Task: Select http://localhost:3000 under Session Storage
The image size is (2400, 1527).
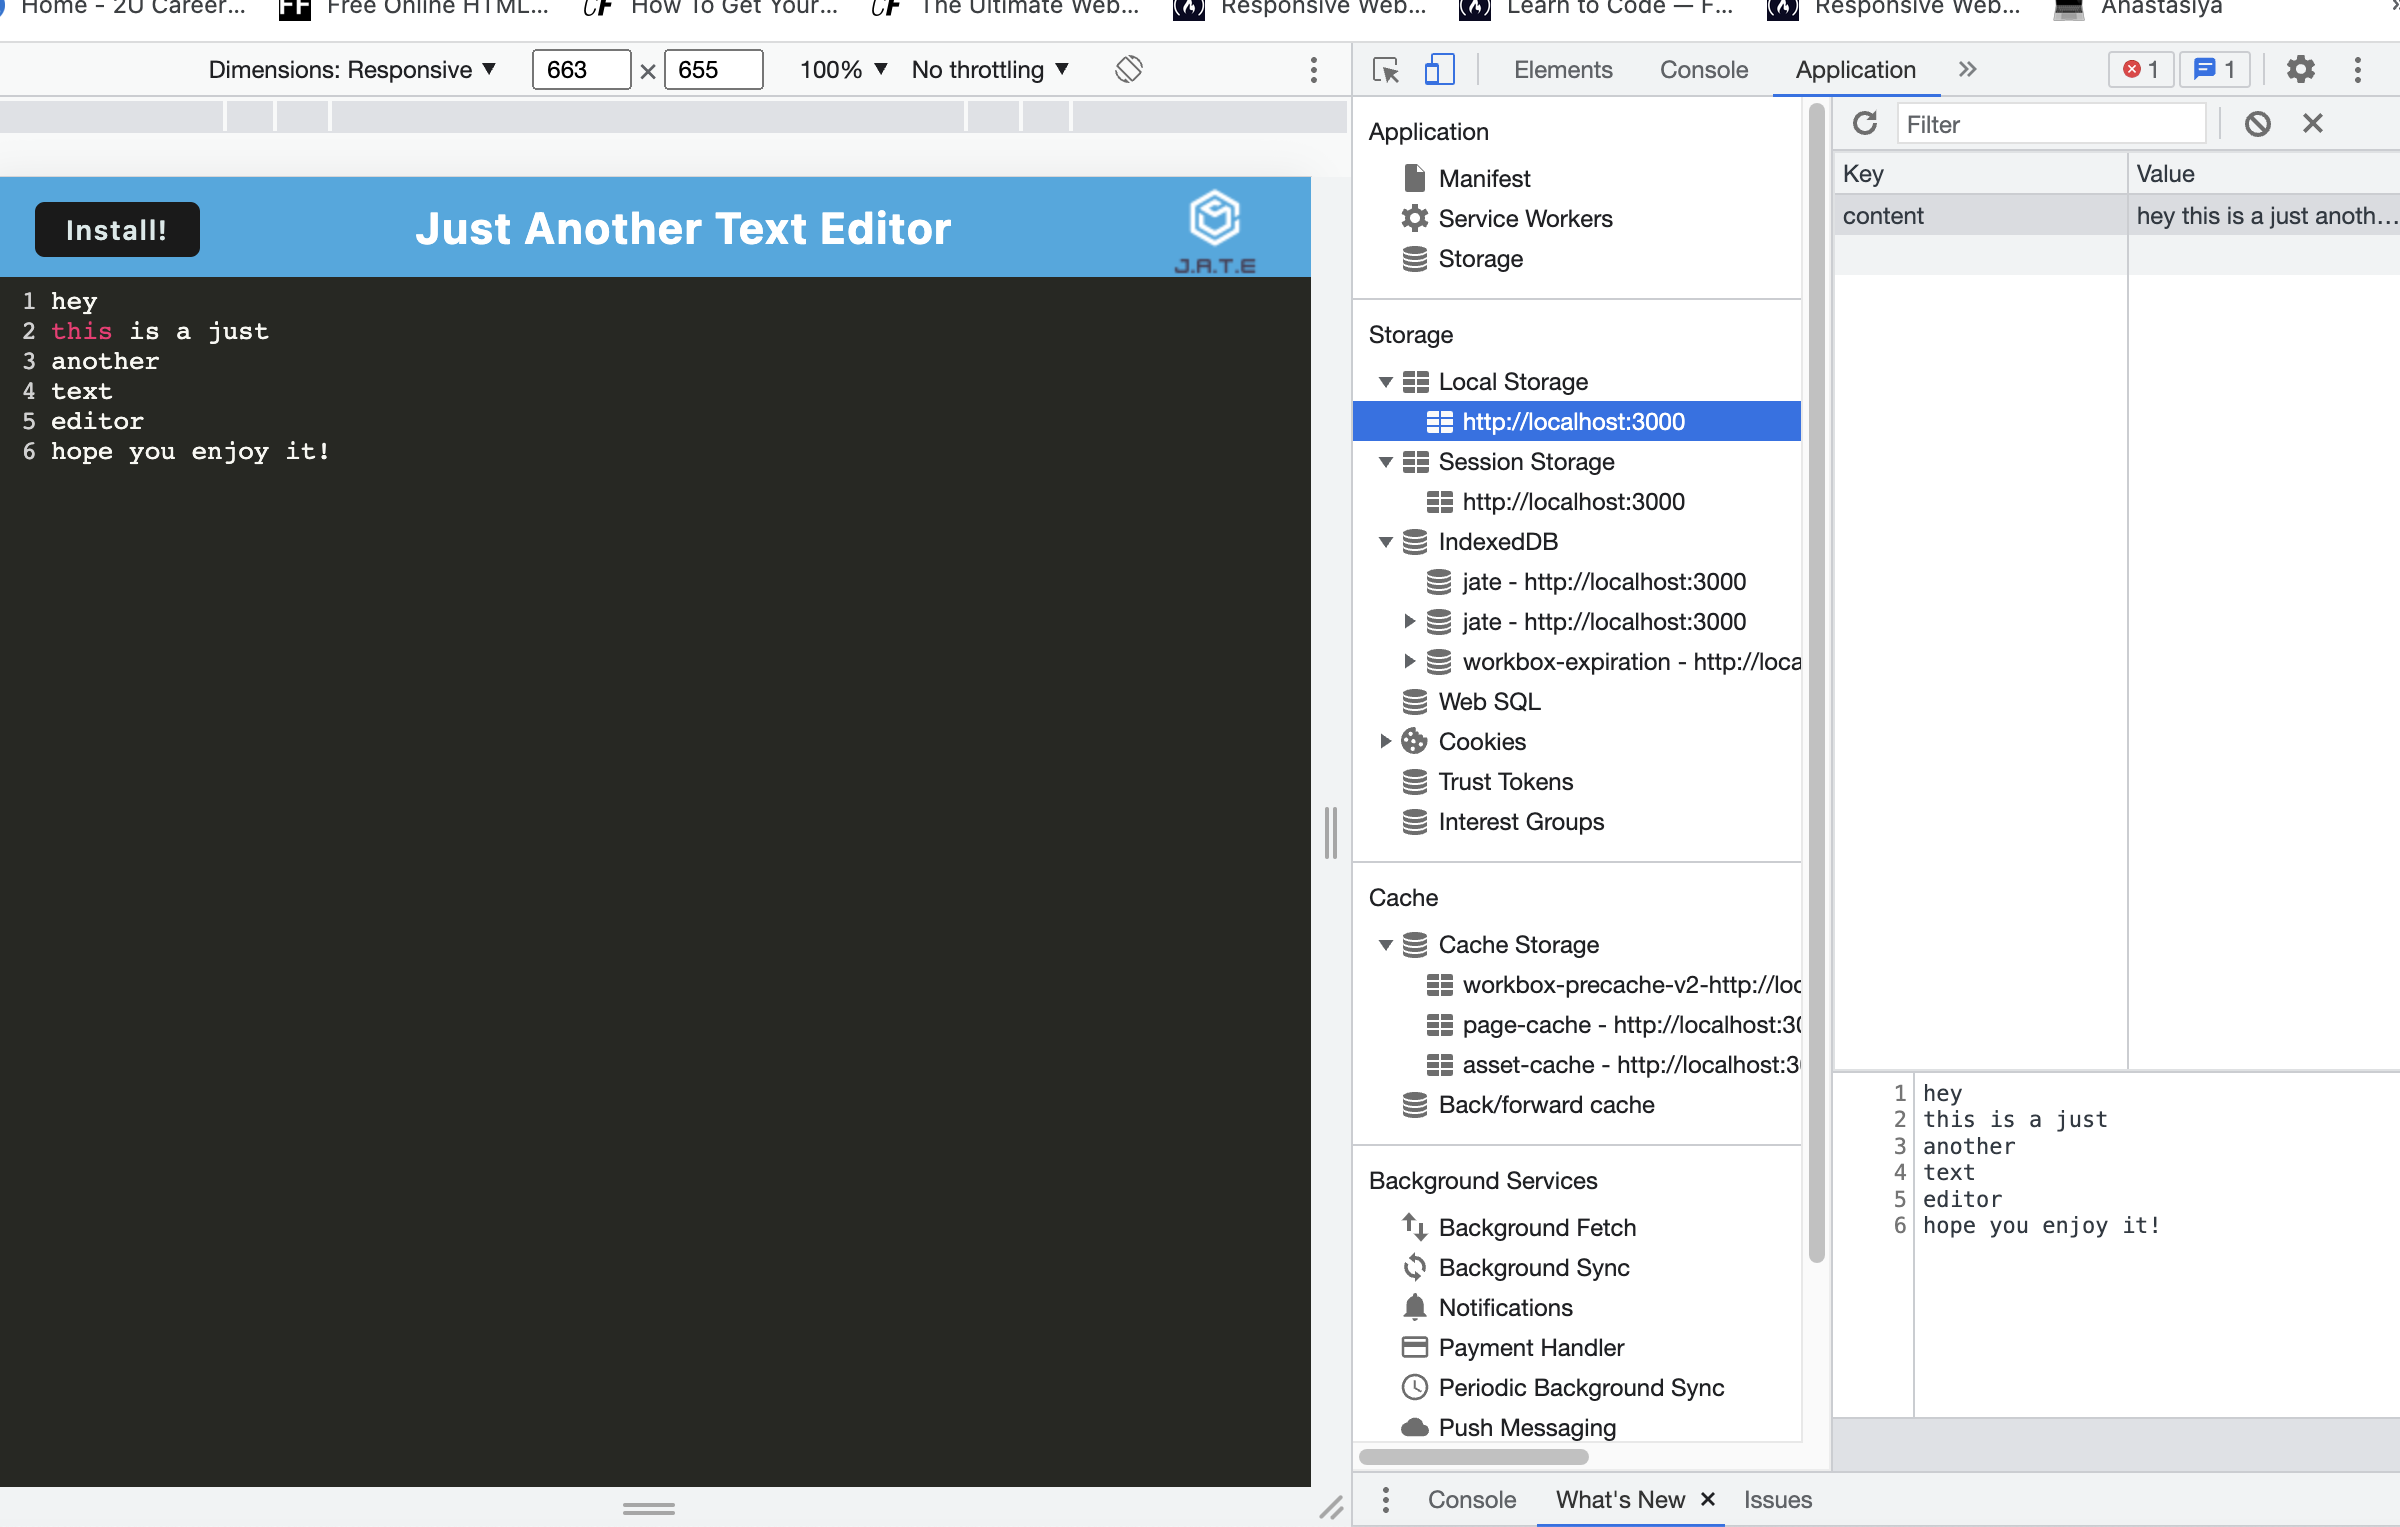Action: (x=1572, y=501)
